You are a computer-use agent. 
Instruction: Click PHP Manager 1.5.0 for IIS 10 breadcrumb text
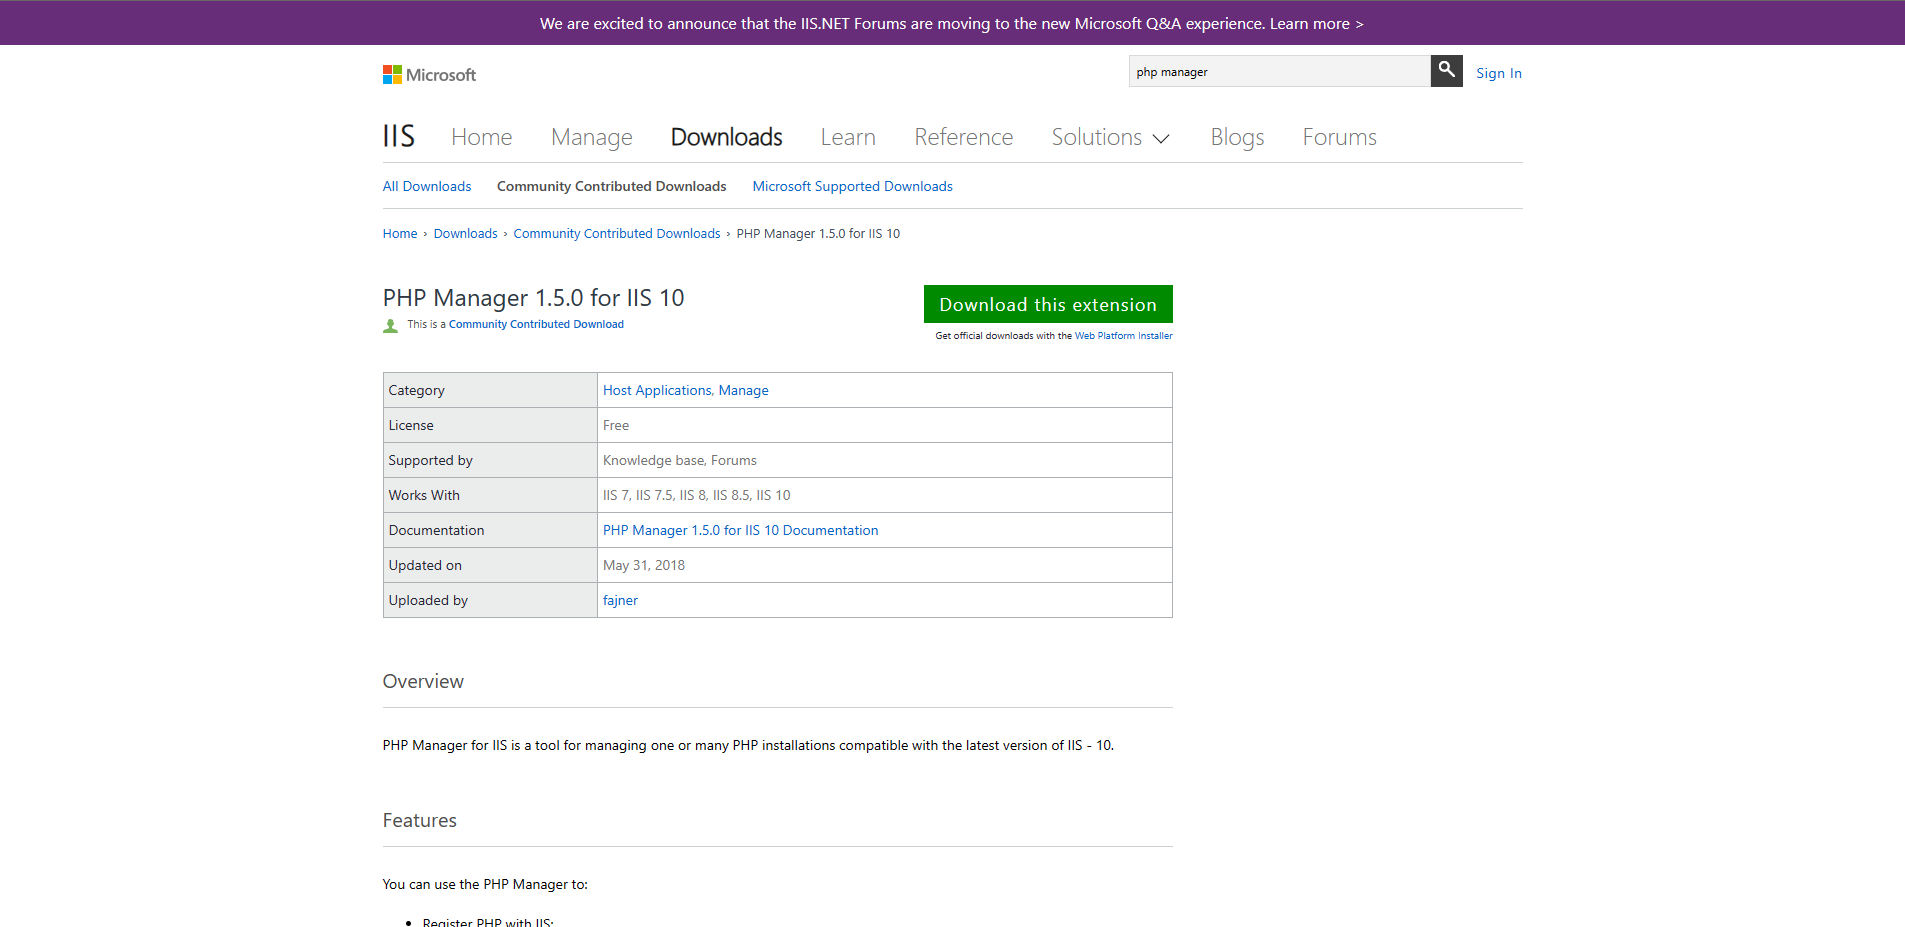click(818, 234)
